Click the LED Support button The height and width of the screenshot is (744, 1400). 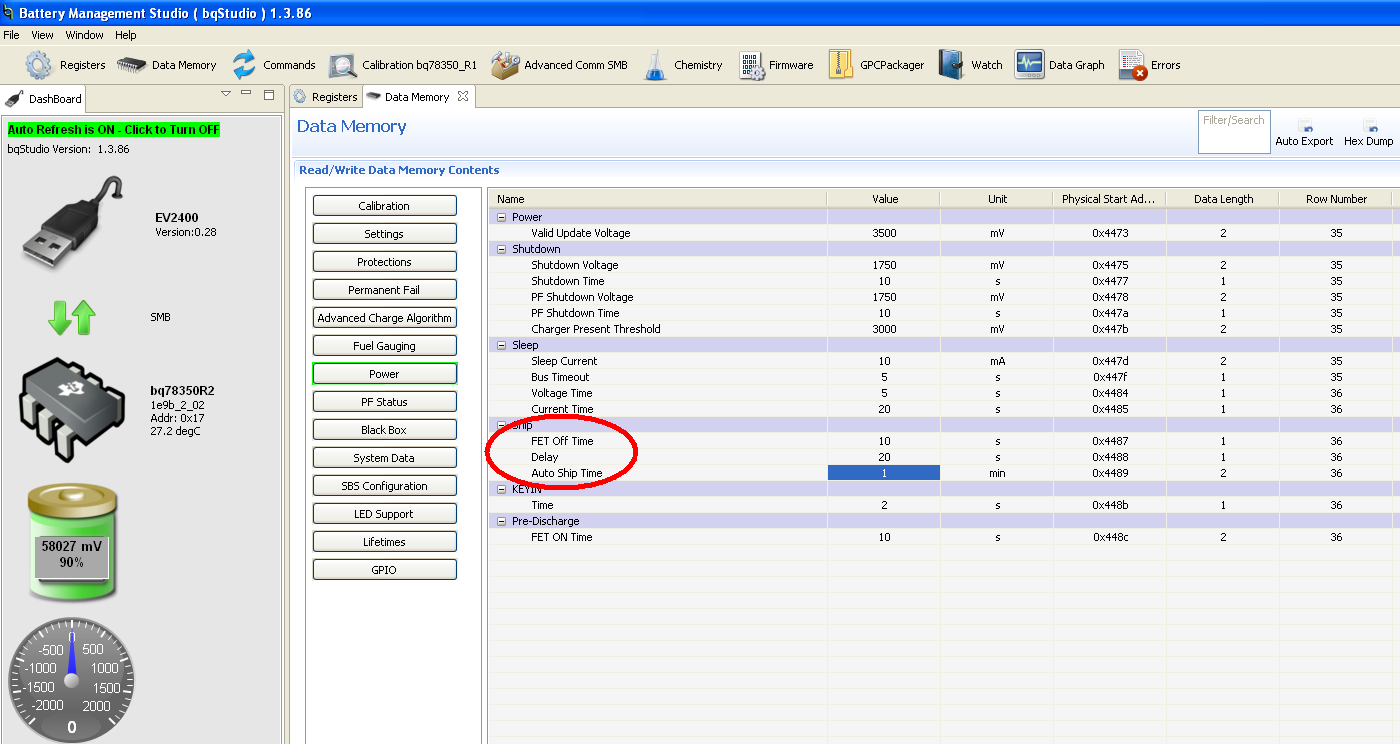pyautogui.click(x=385, y=514)
